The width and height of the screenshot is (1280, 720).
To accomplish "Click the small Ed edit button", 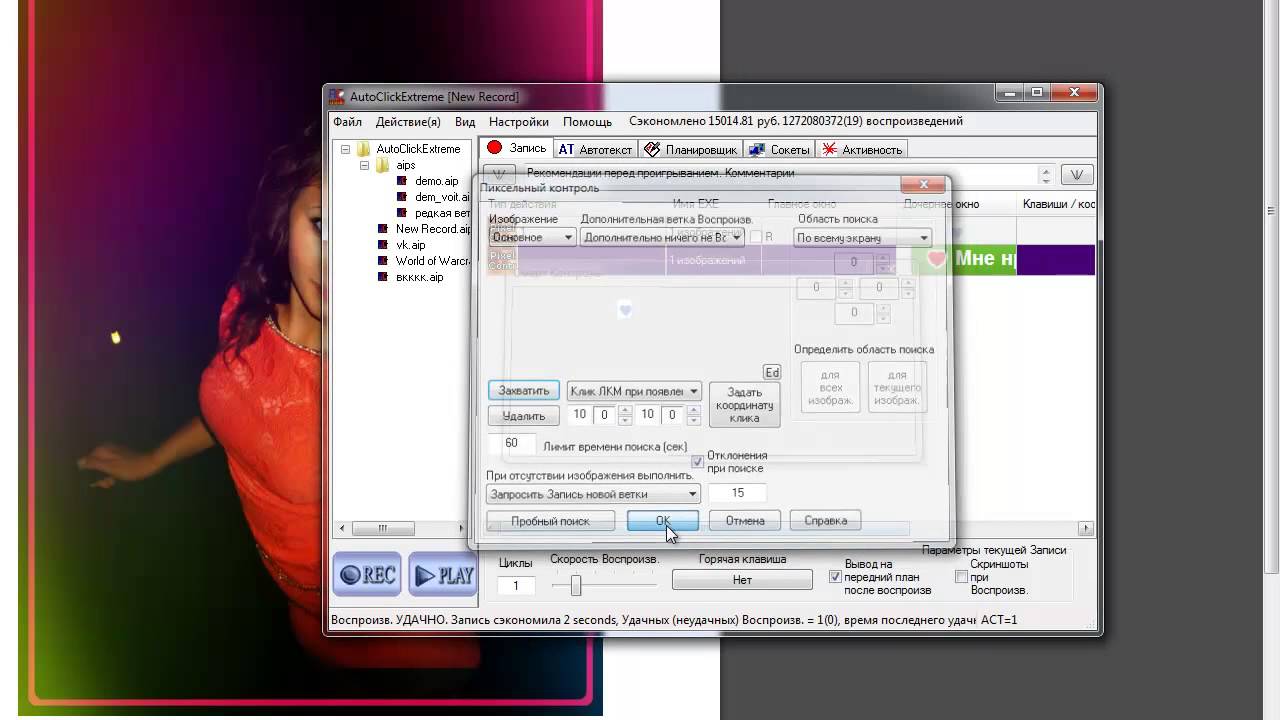I will point(772,373).
